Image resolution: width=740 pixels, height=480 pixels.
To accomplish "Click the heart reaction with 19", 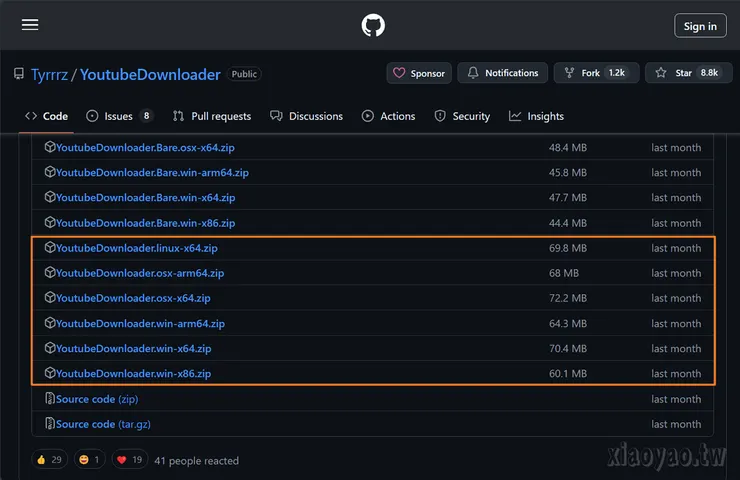I will point(130,460).
